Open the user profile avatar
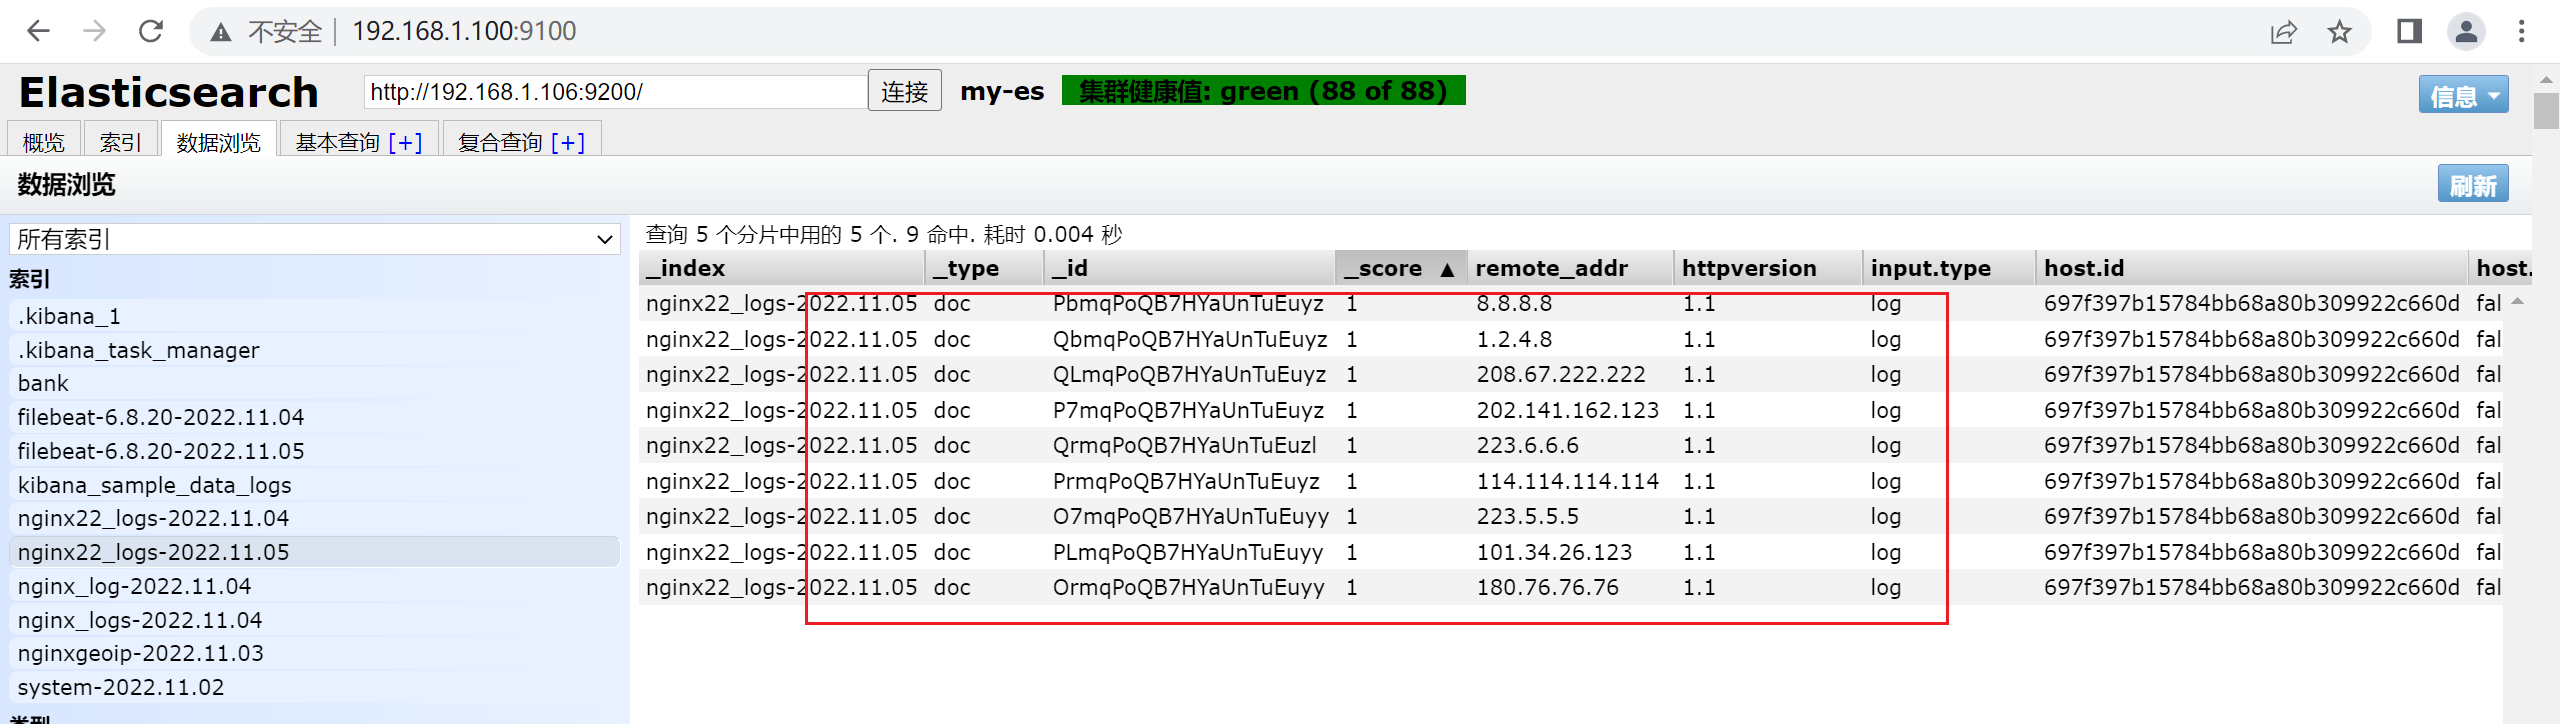 tap(2466, 32)
